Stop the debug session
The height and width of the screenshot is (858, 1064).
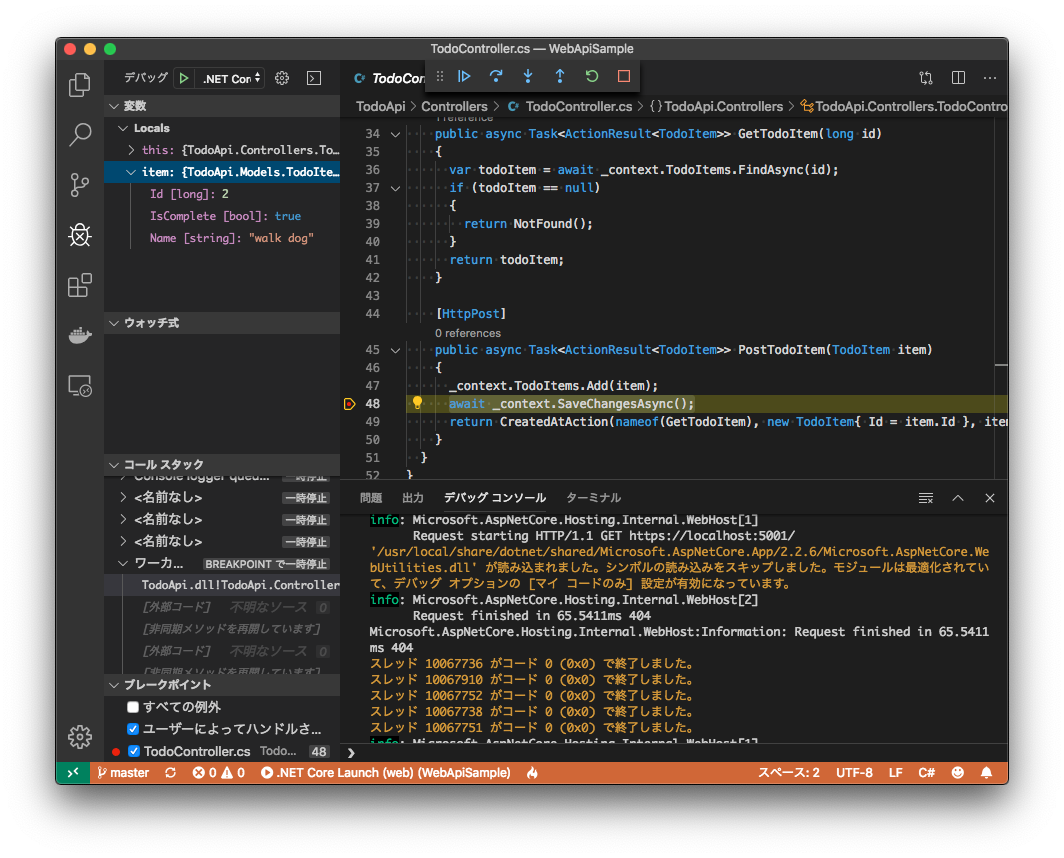point(624,76)
